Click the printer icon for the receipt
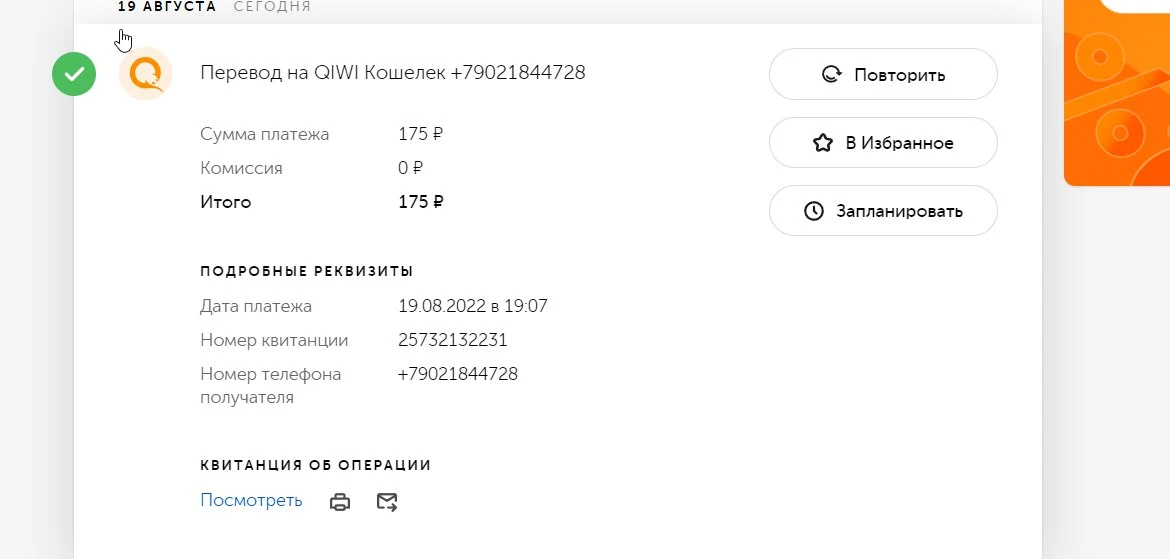Screen dimensions: 1170x559 [x=340, y=502]
